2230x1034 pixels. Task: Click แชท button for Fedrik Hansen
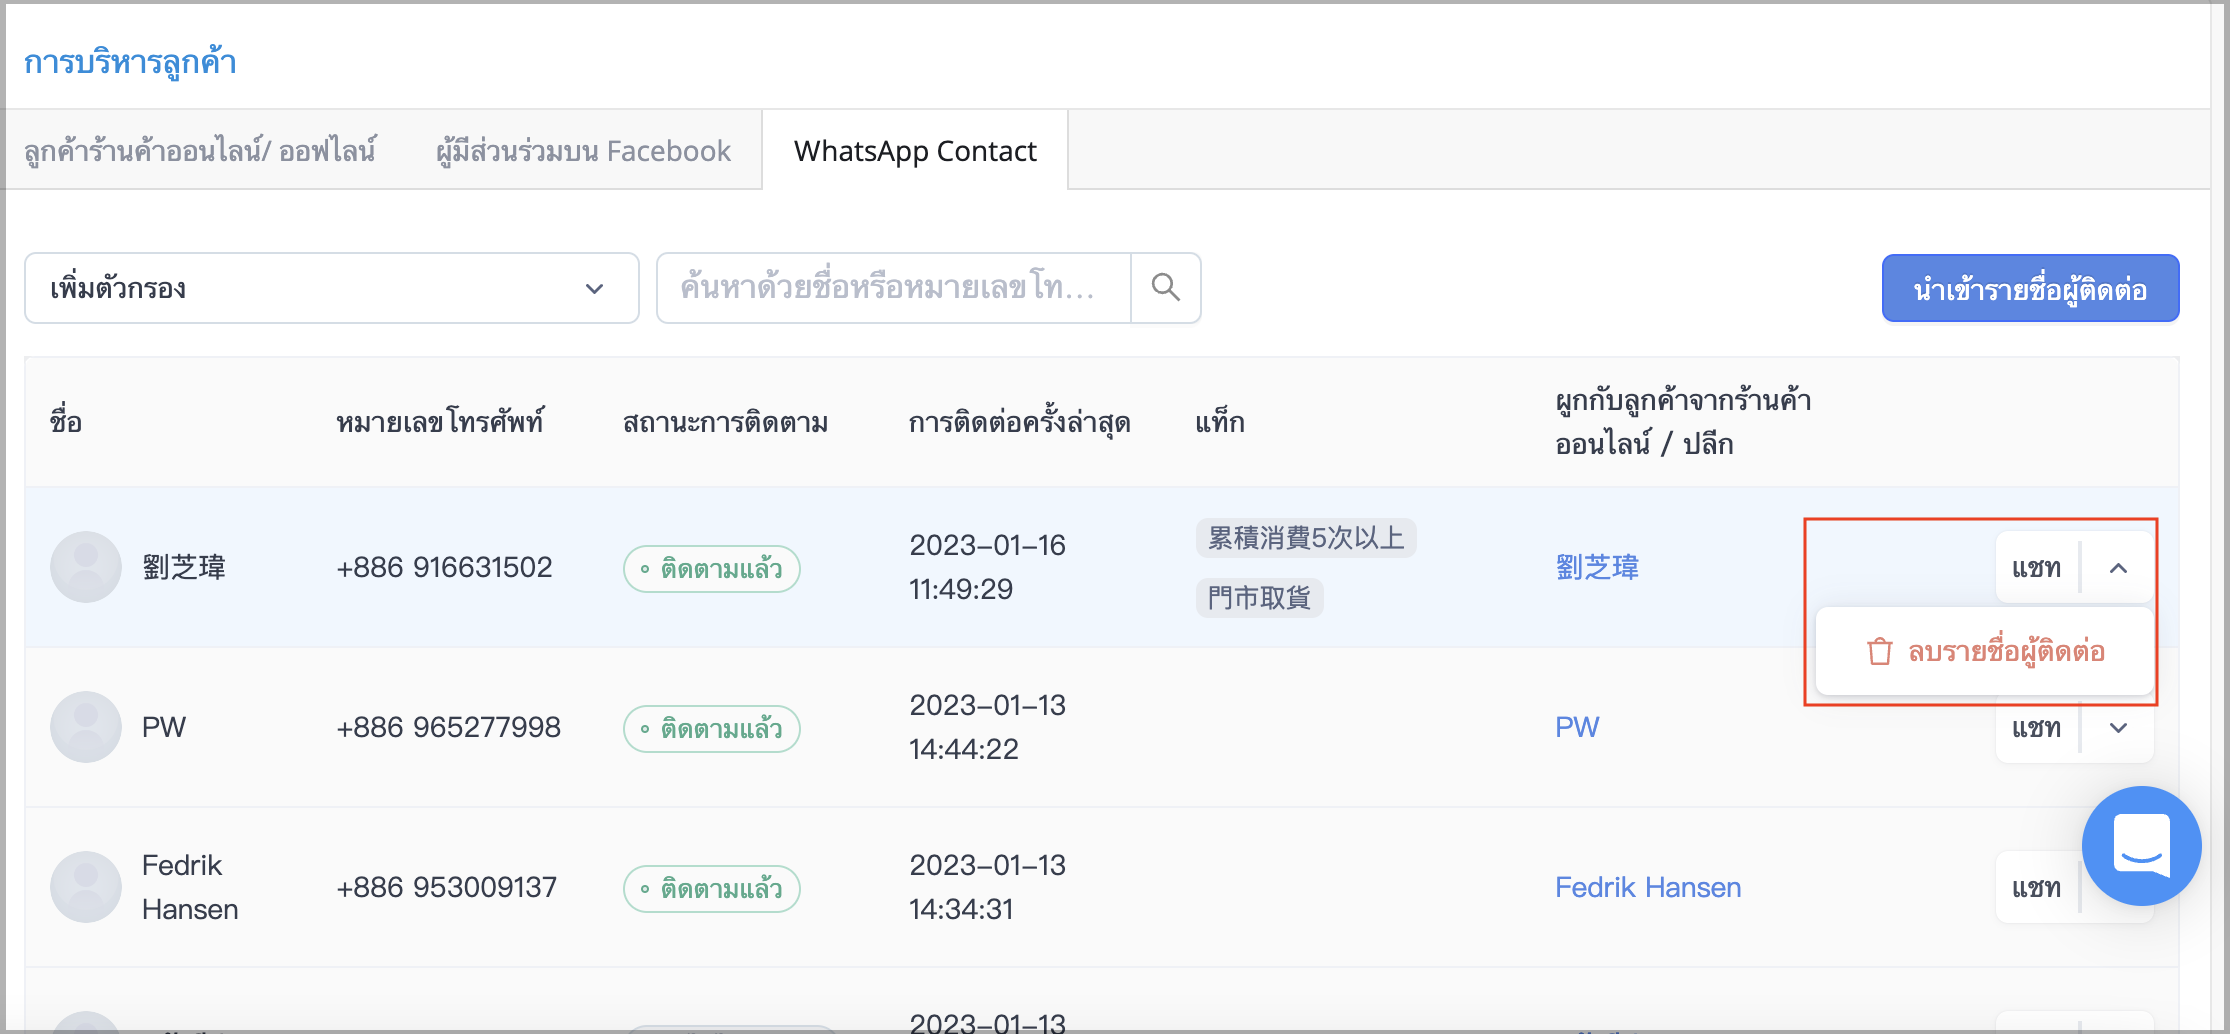2037,888
